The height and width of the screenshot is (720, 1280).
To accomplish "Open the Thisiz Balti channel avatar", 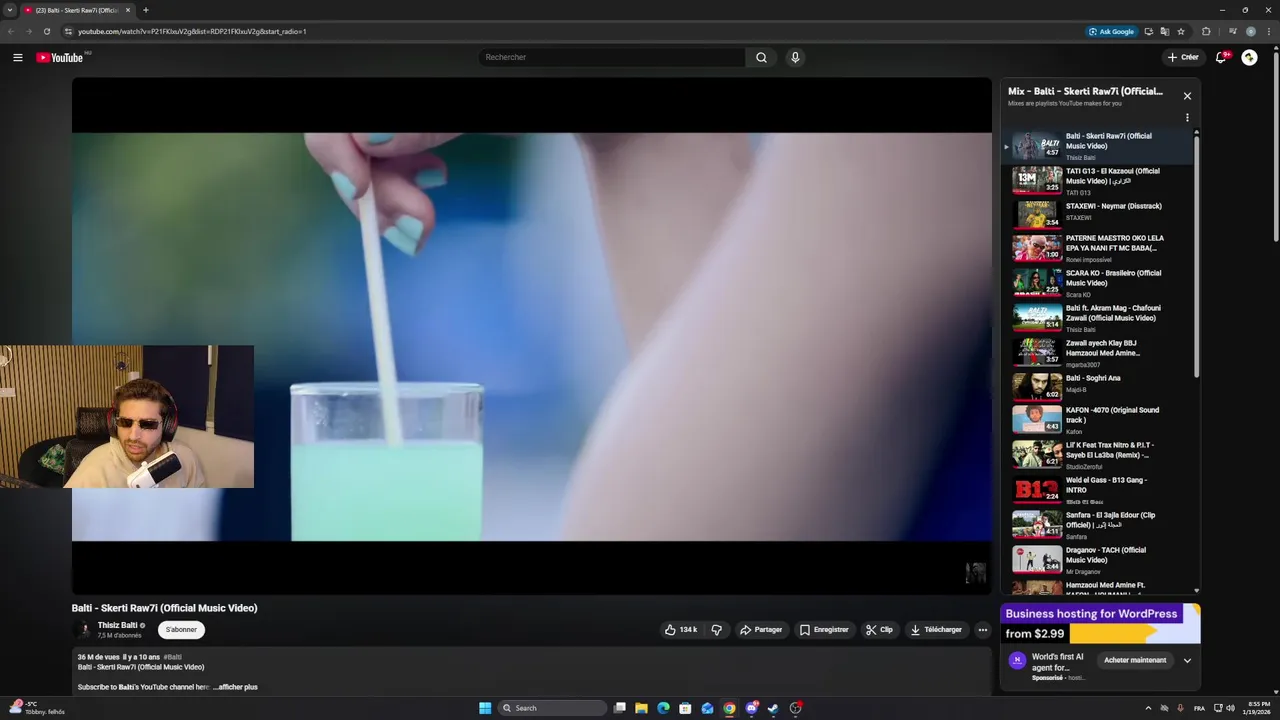I will tap(84, 630).
